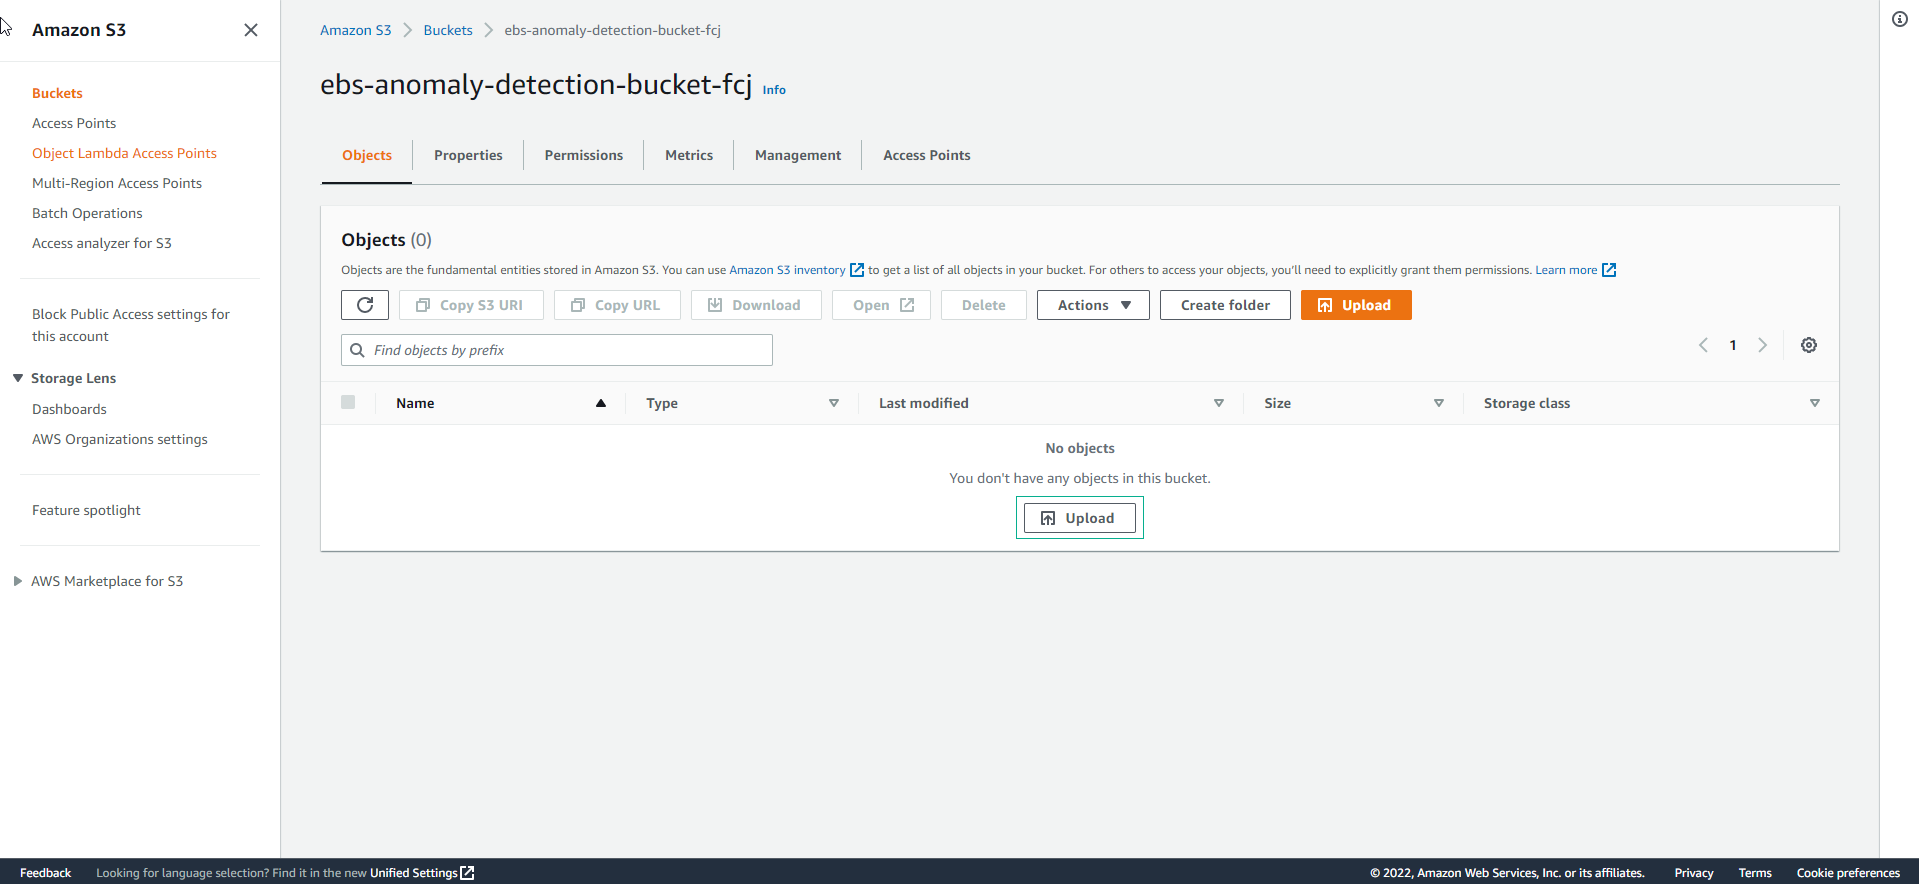Screen dimensions: 1919x884
Task: Click Create folder button
Action: pos(1225,305)
